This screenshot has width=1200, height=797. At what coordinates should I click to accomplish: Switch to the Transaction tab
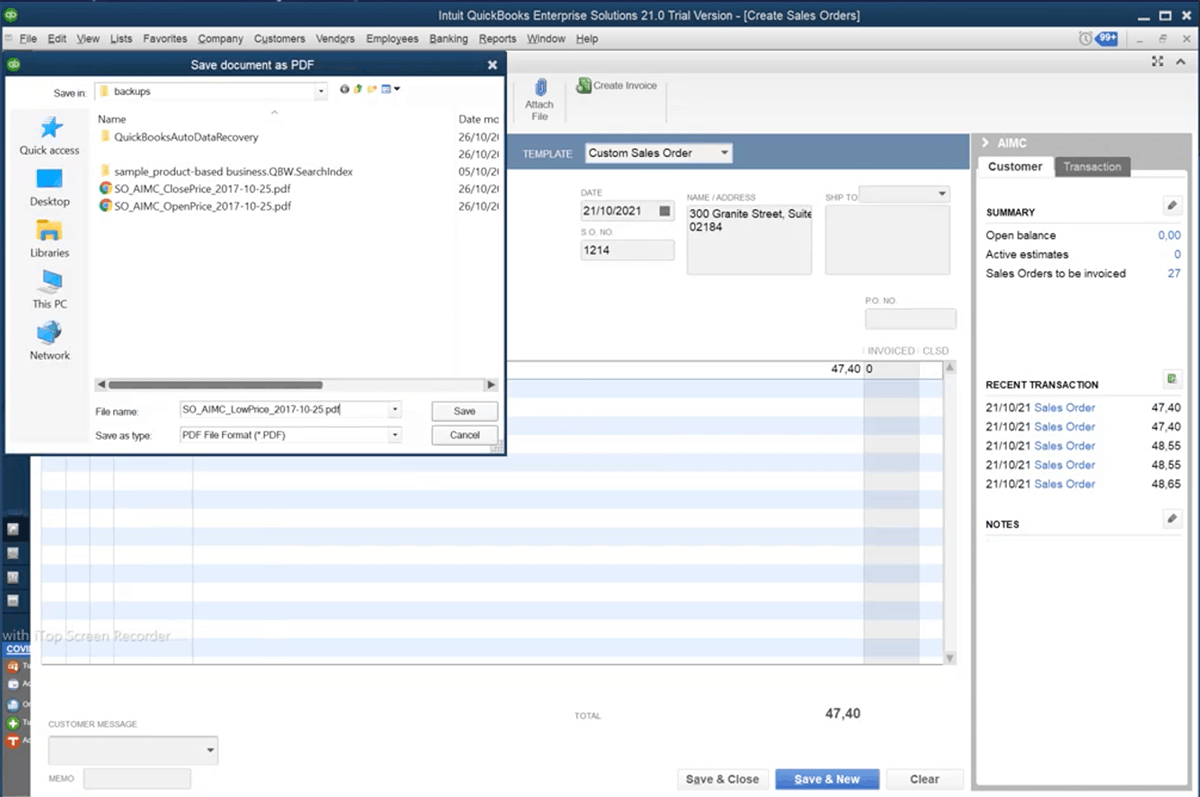(x=1092, y=167)
